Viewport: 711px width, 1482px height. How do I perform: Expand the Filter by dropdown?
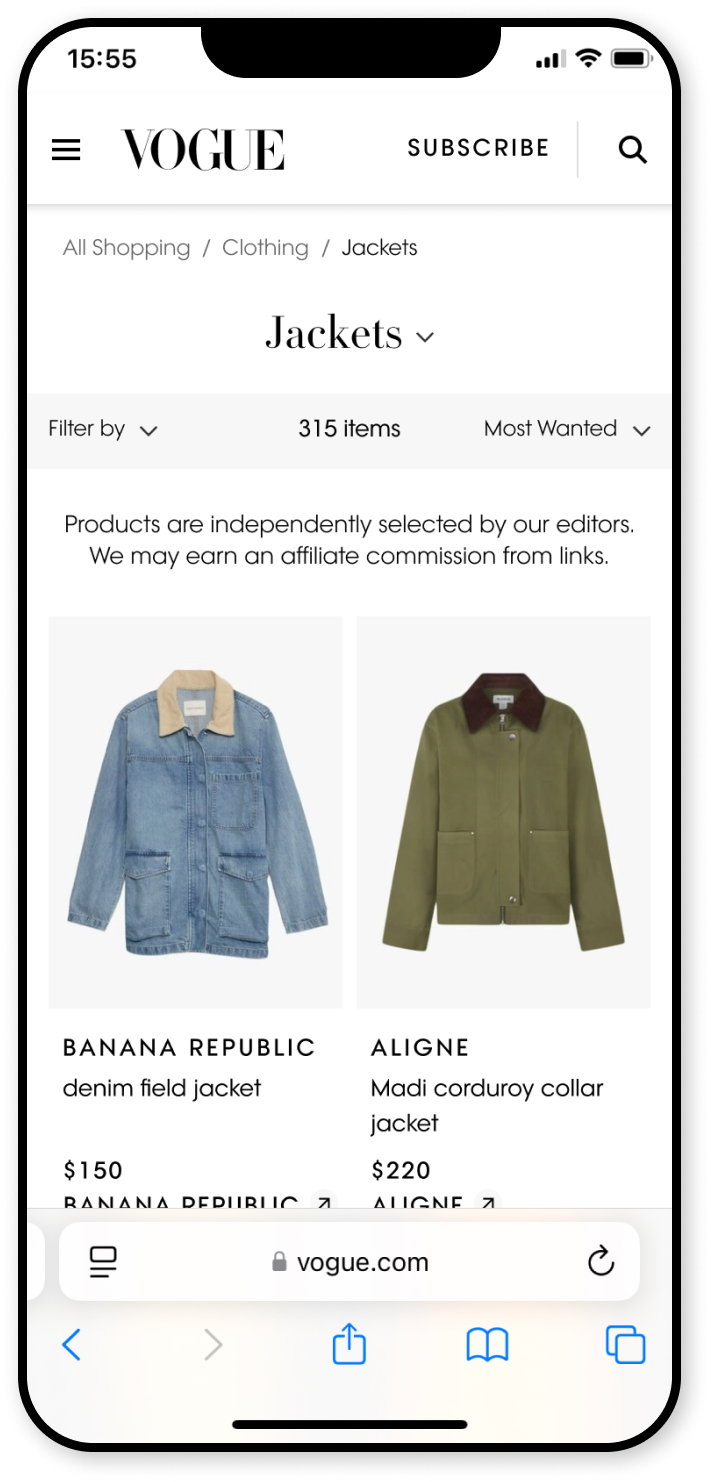point(103,429)
